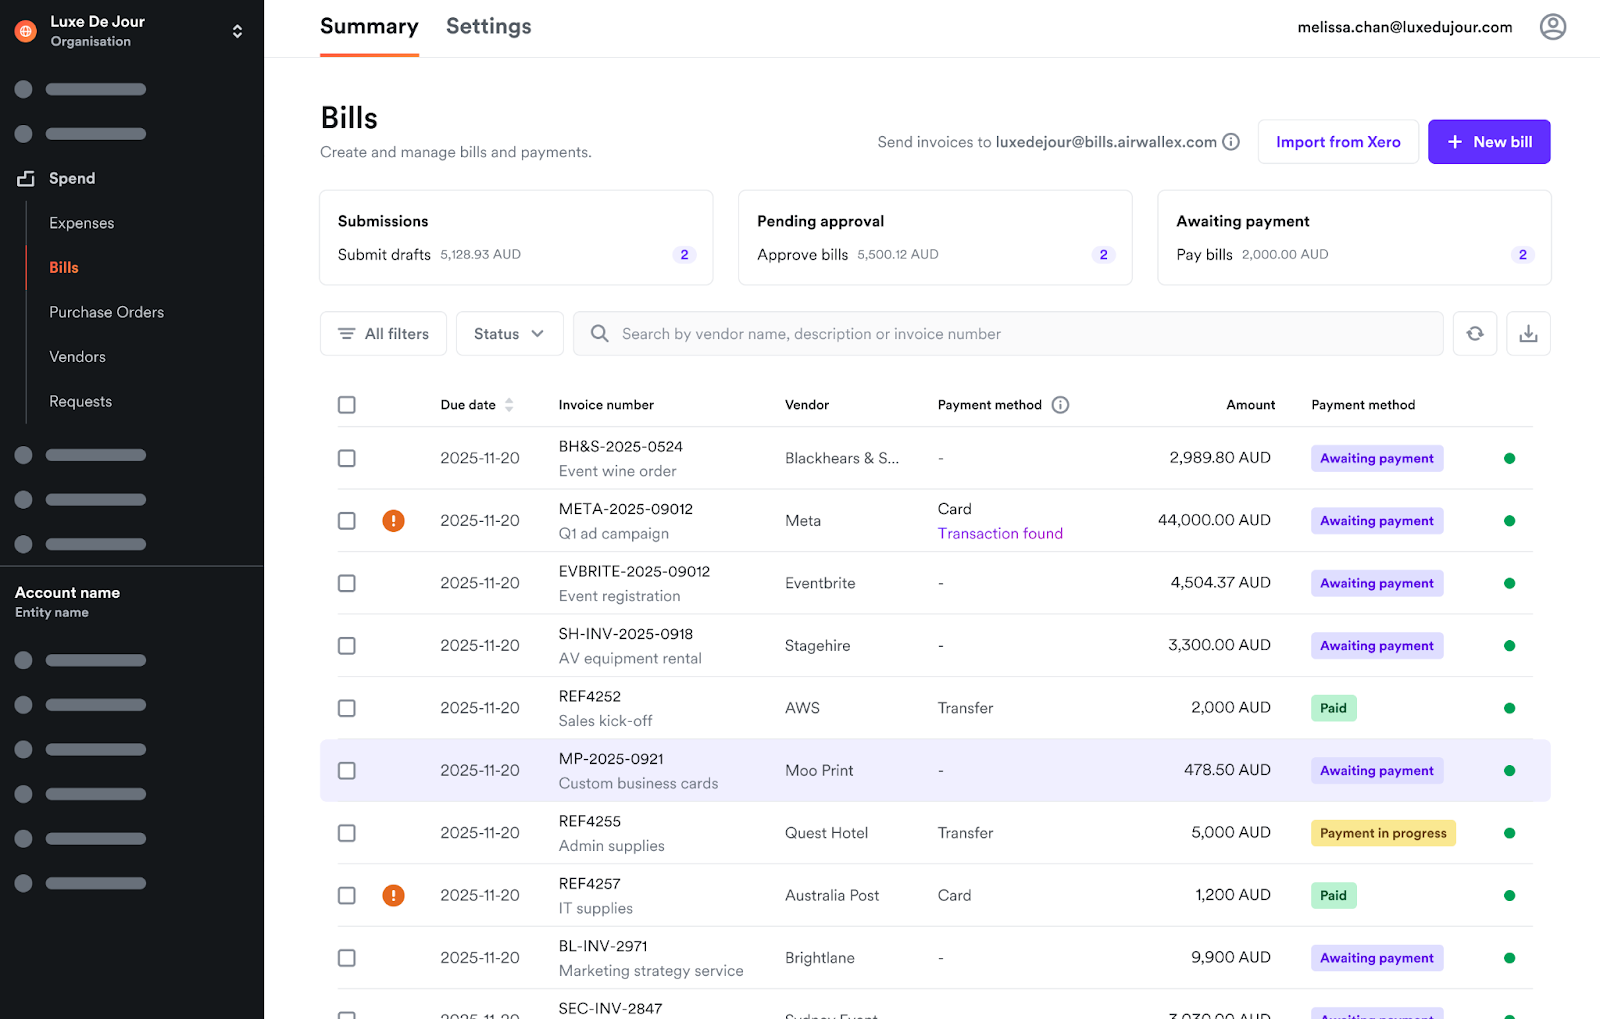The height and width of the screenshot is (1019, 1600).
Task: Click the New bill button
Action: pos(1488,142)
